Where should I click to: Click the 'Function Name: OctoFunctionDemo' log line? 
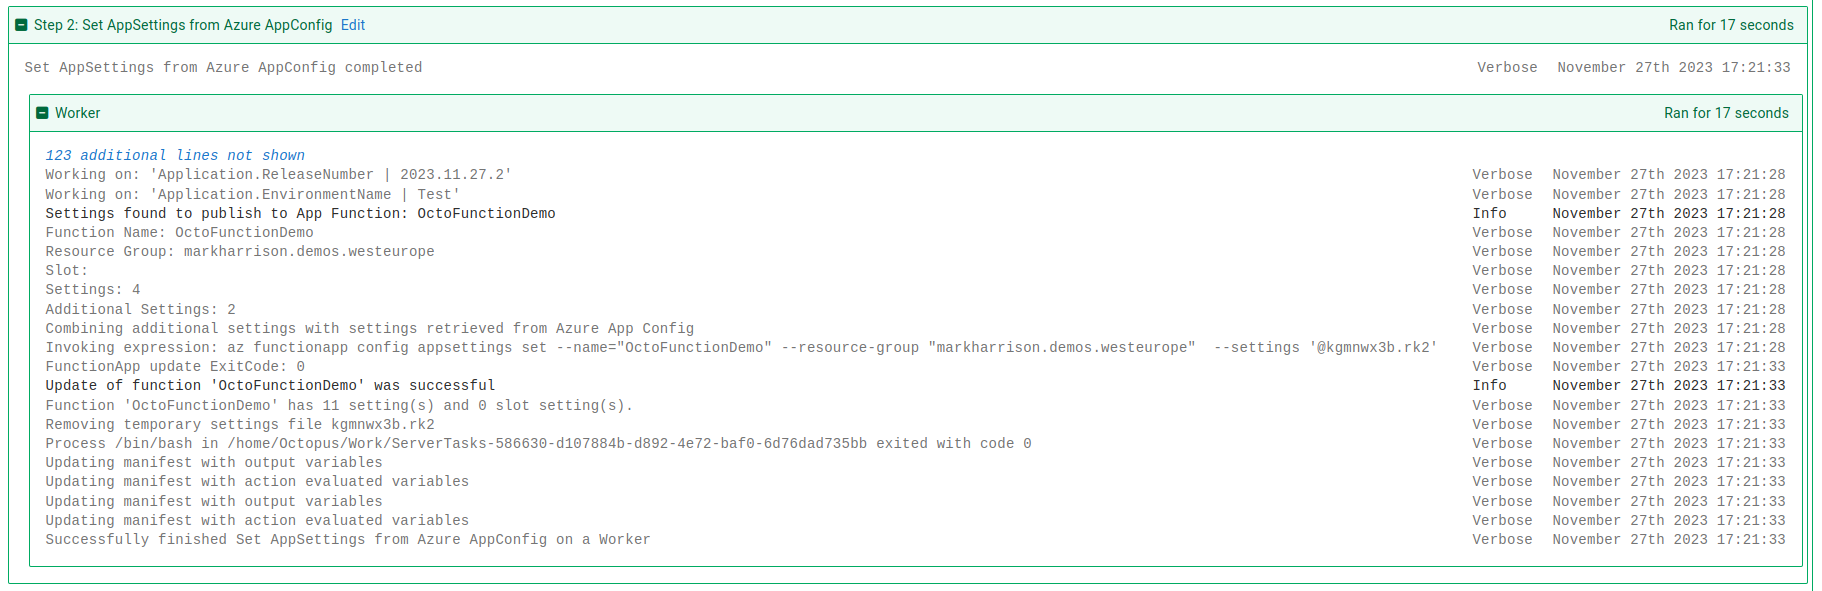[x=178, y=232]
